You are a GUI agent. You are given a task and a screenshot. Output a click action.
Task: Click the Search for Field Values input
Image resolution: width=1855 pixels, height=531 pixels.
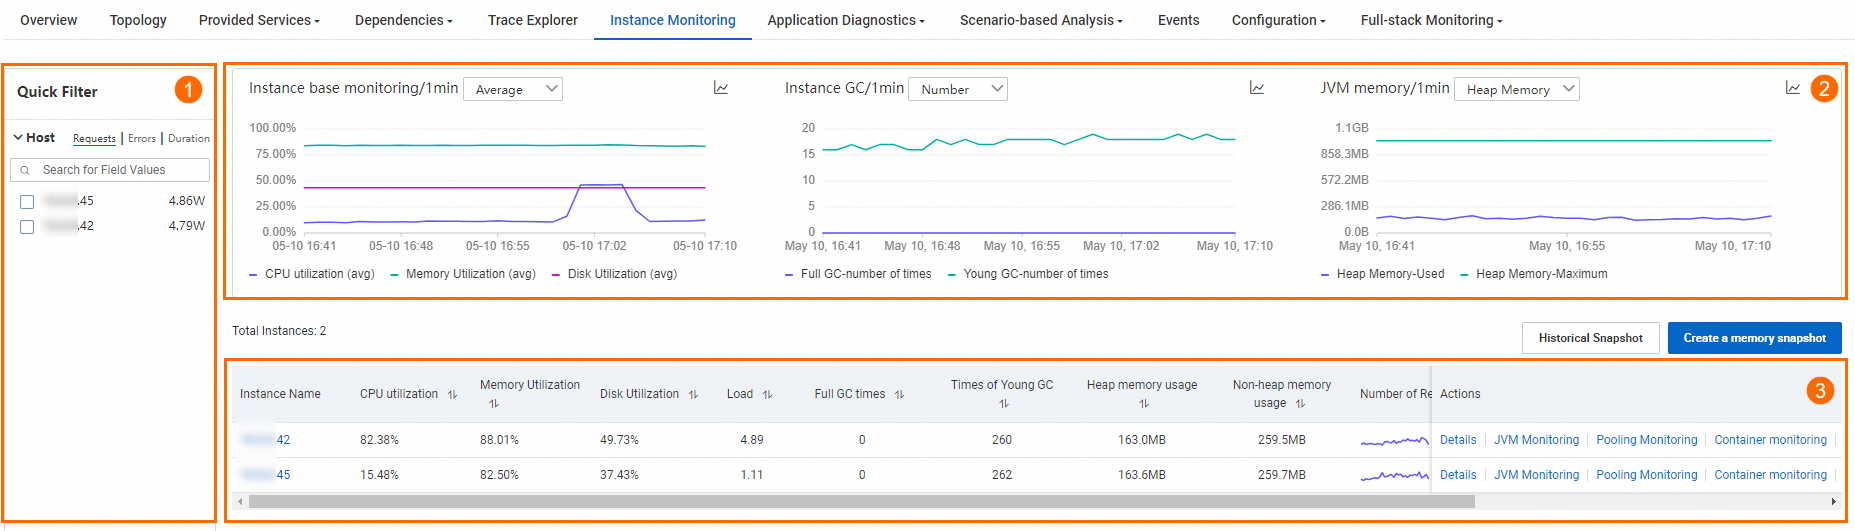pyautogui.click(x=110, y=170)
